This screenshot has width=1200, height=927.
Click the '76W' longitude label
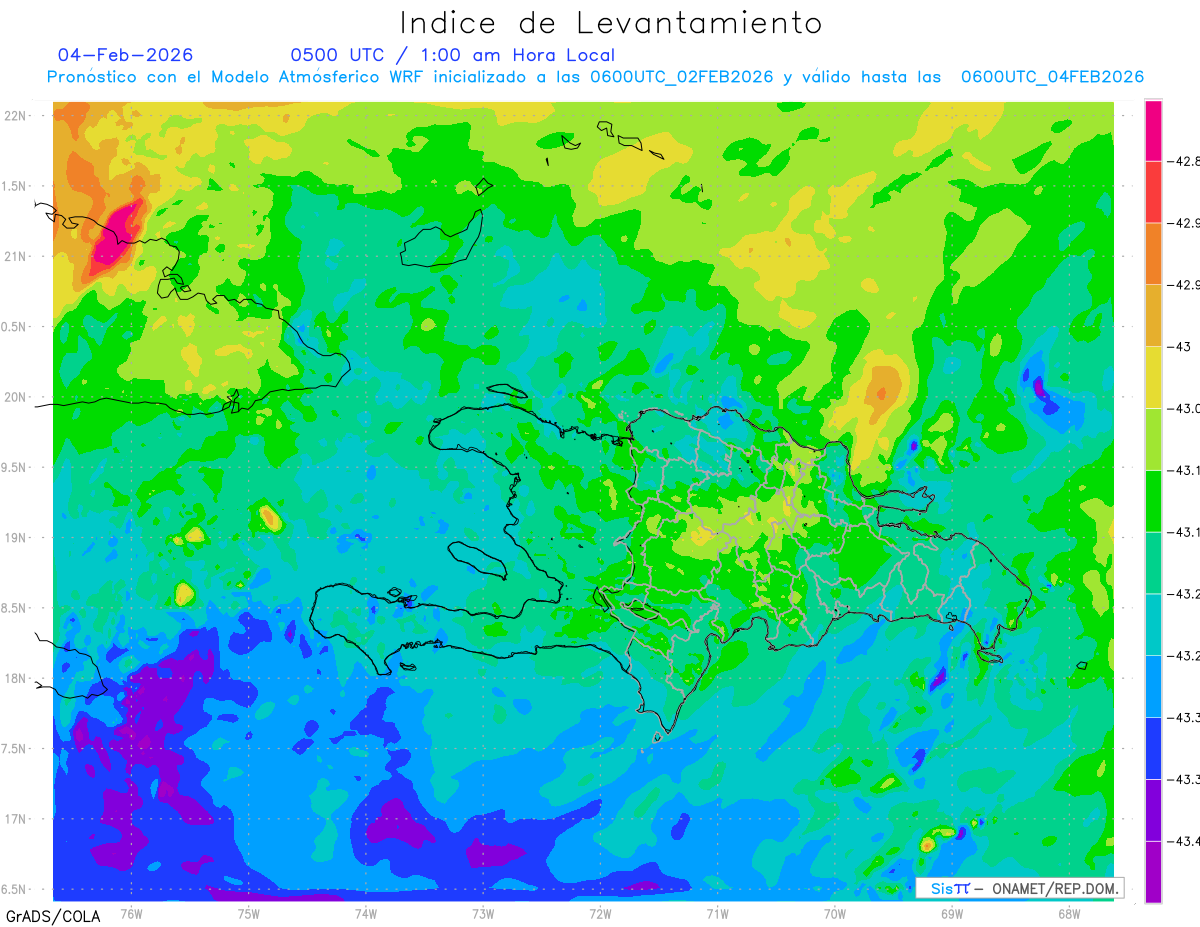tap(131, 914)
